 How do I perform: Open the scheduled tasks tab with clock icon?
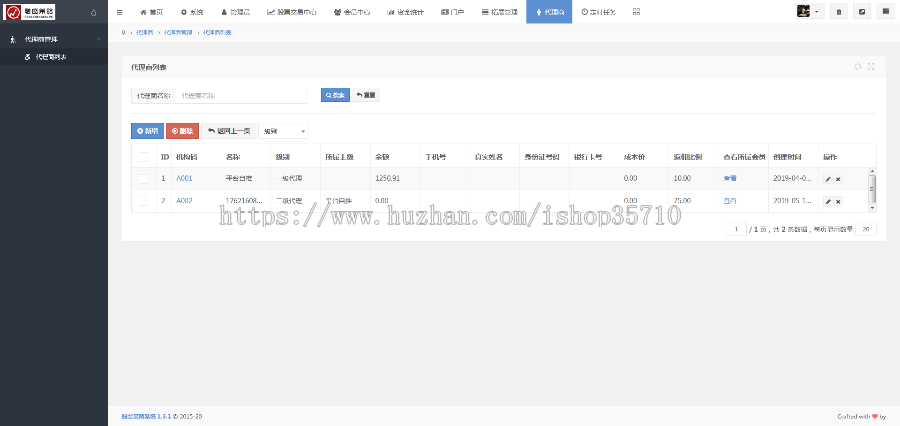pyautogui.click(x=598, y=11)
